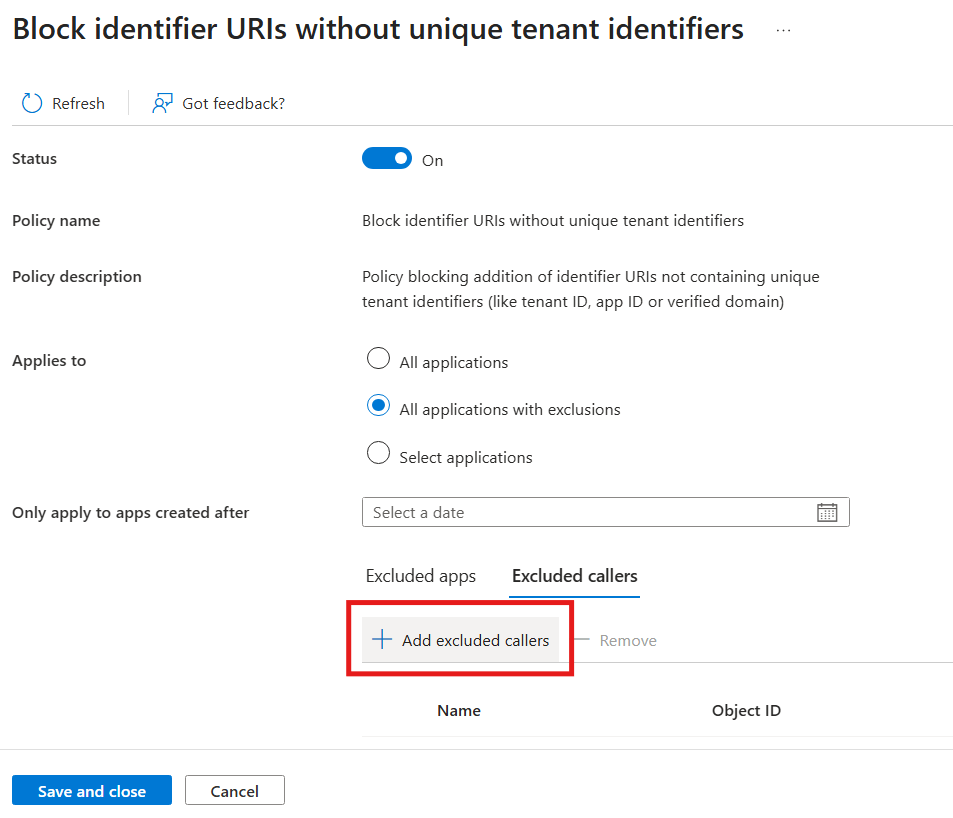Expand the calendar for apps created after

pyautogui.click(x=827, y=512)
